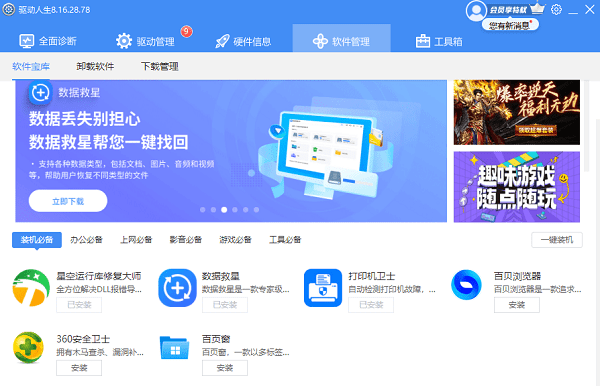The image size is (600, 386).
Task: Click the 360安全卫士 app icon
Action: point(28,347)
